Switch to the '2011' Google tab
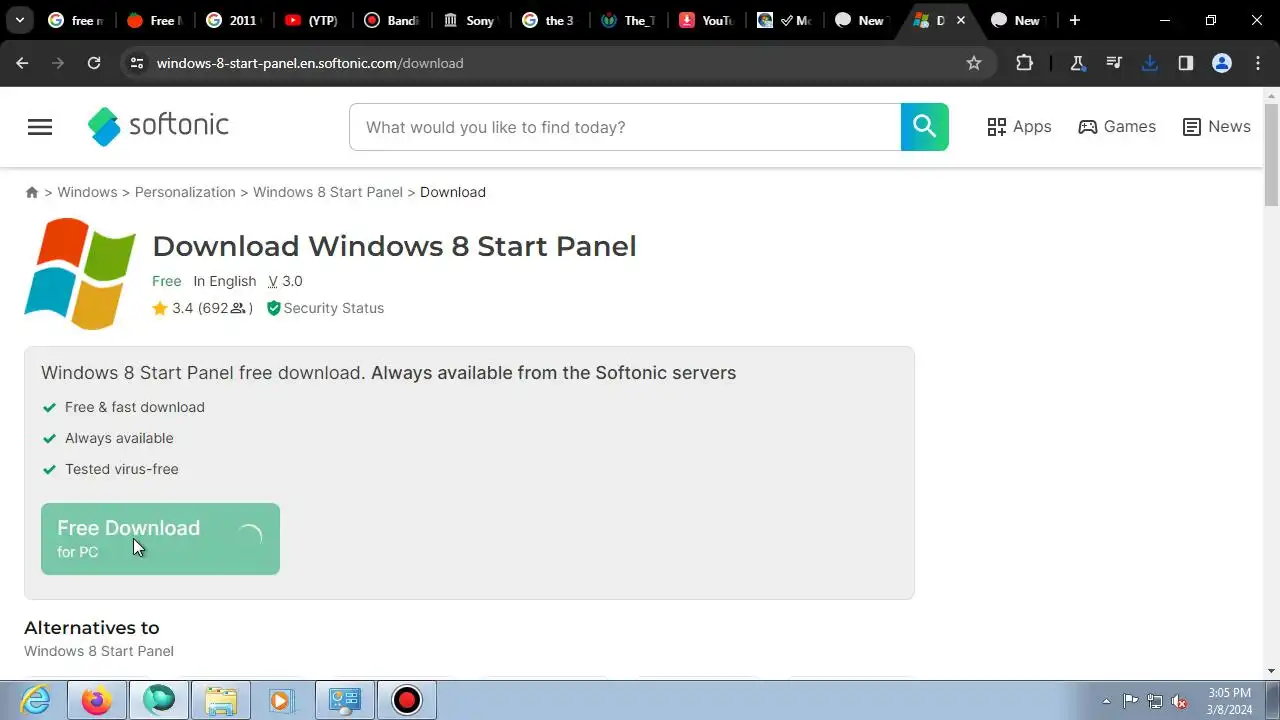Image resolution: width=1280 pixels, height=720 pixels. 233,20
